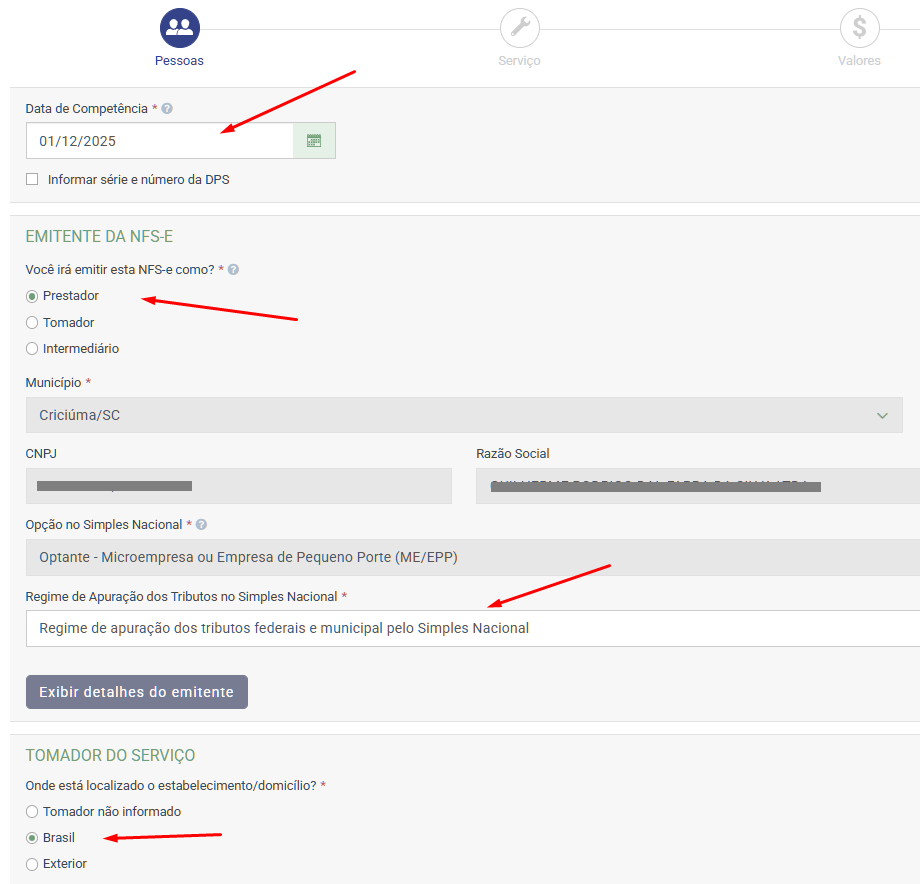Click the Data de Competência date field
This screenshot has height=884, width=920.
(x=160, y=141)
